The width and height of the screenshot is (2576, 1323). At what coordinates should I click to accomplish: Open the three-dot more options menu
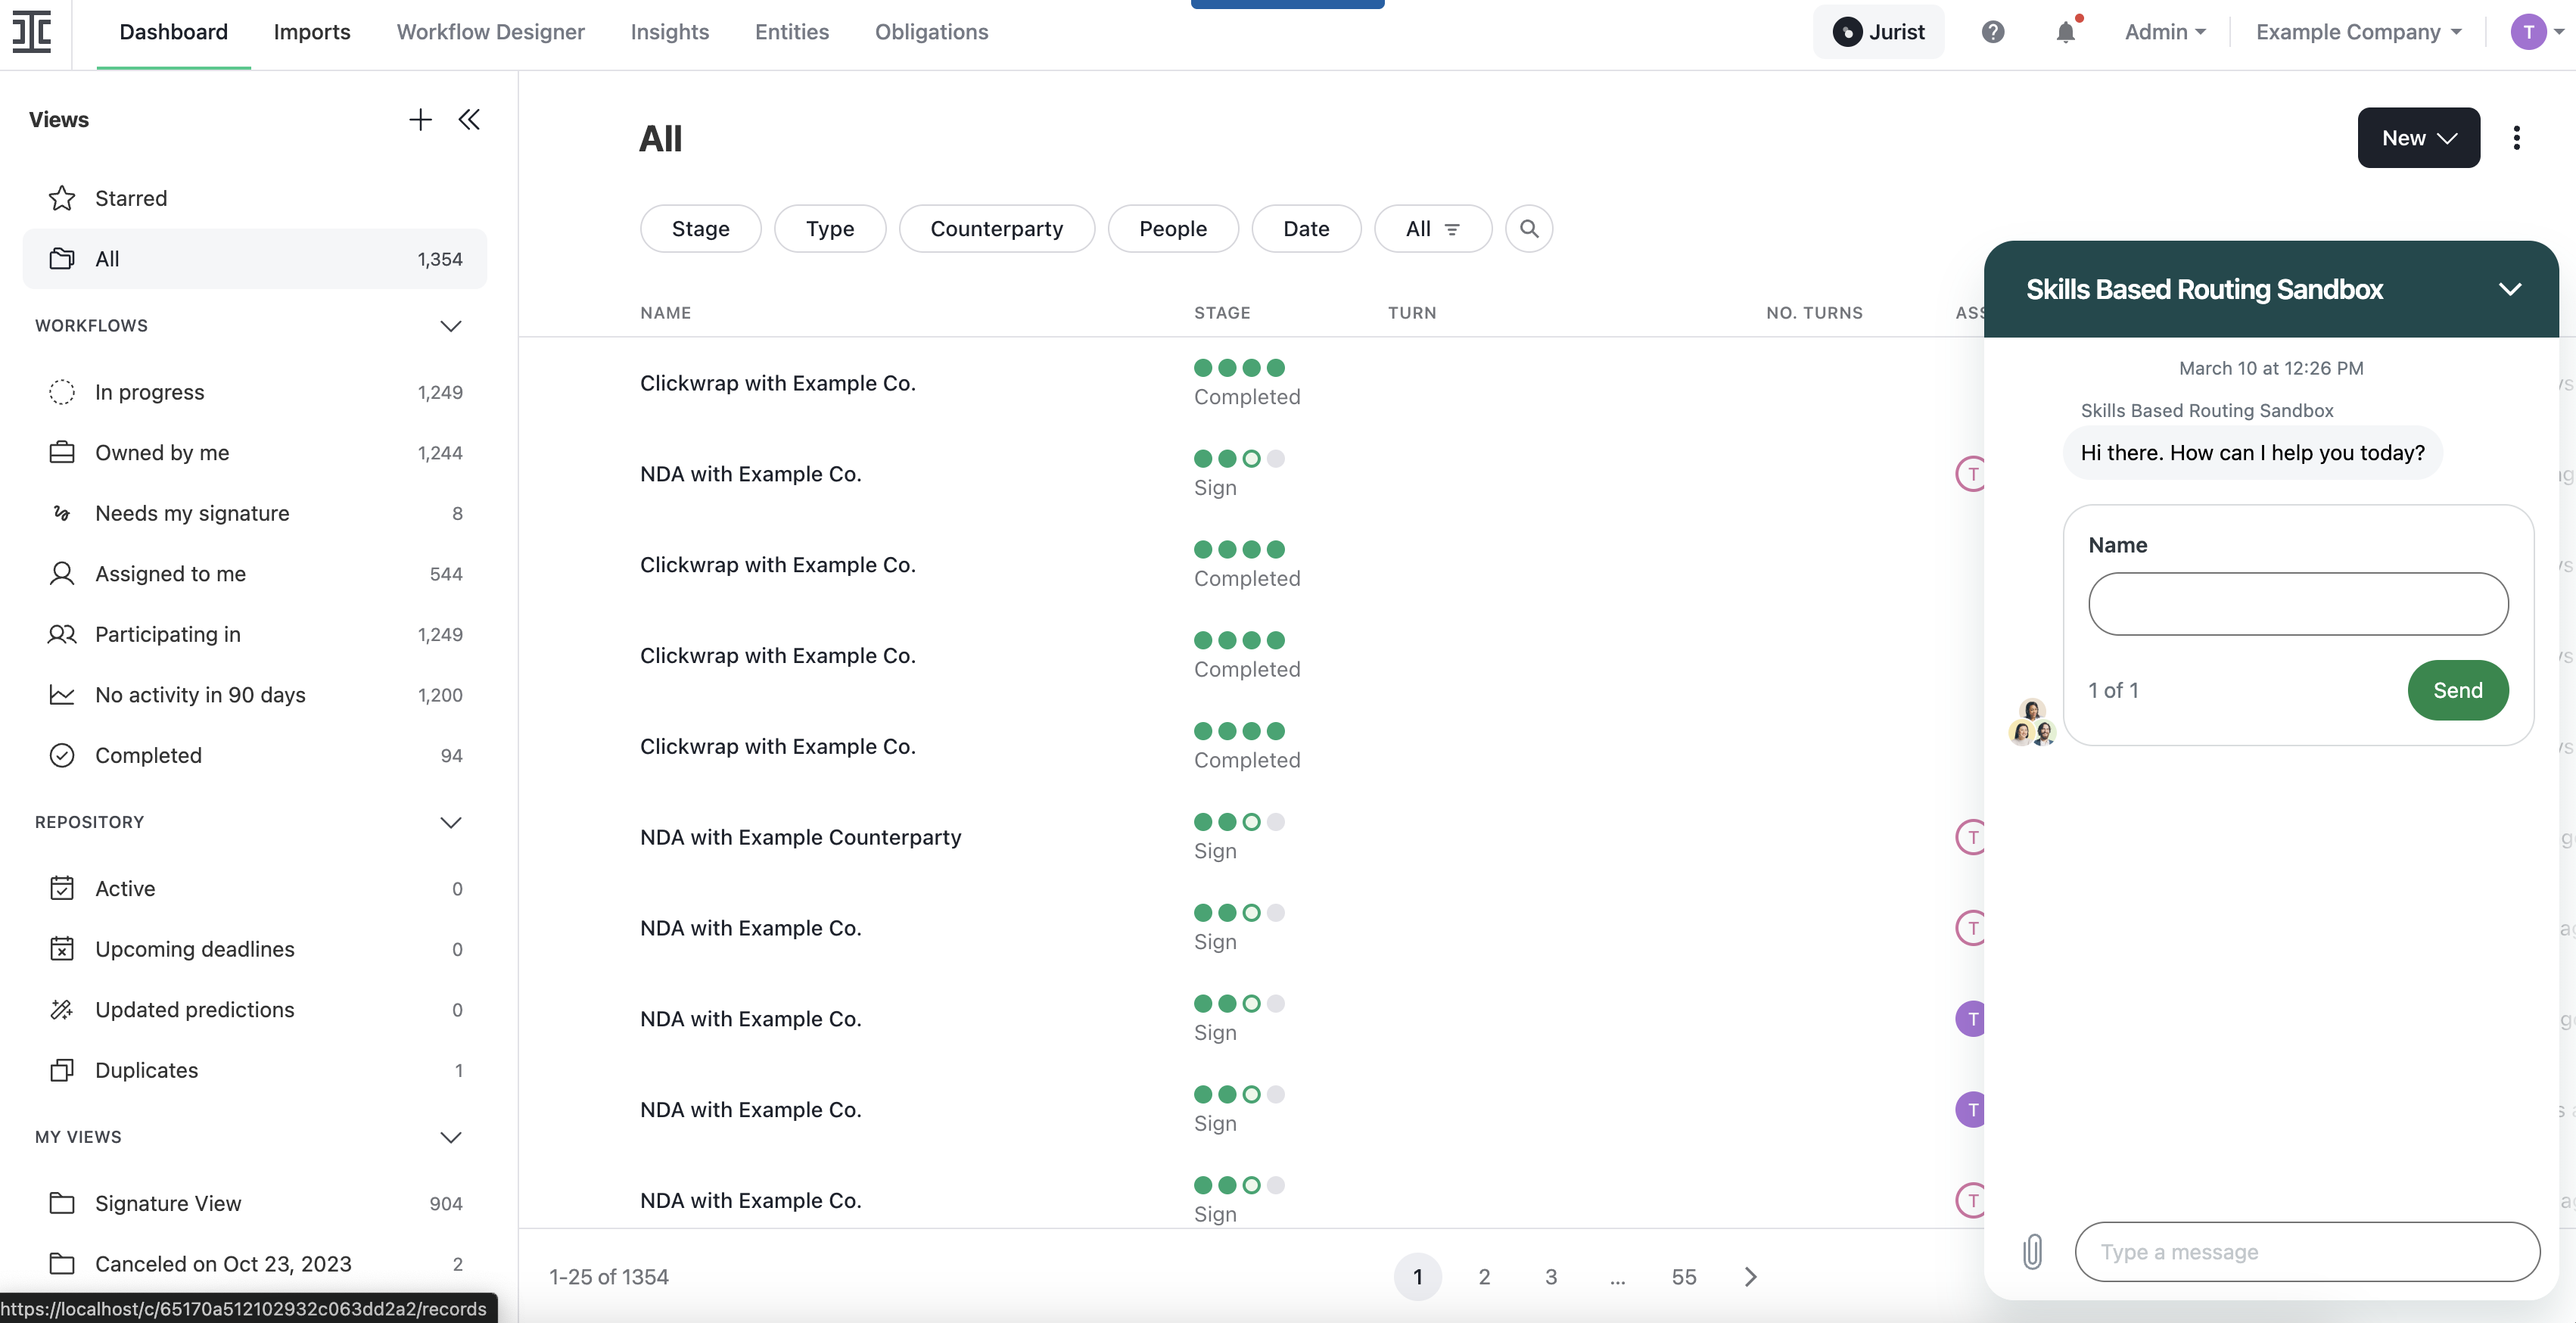pyautogui.click(x=2516, y=138)
